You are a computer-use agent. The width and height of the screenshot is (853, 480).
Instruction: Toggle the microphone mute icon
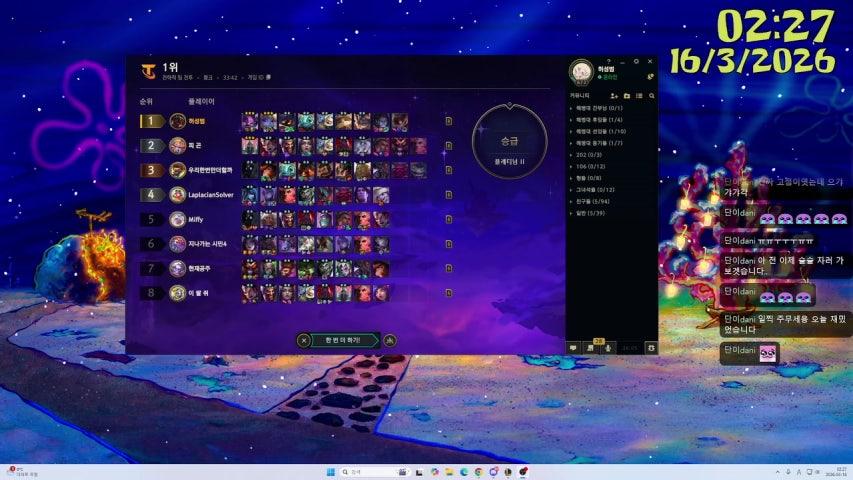609,347
